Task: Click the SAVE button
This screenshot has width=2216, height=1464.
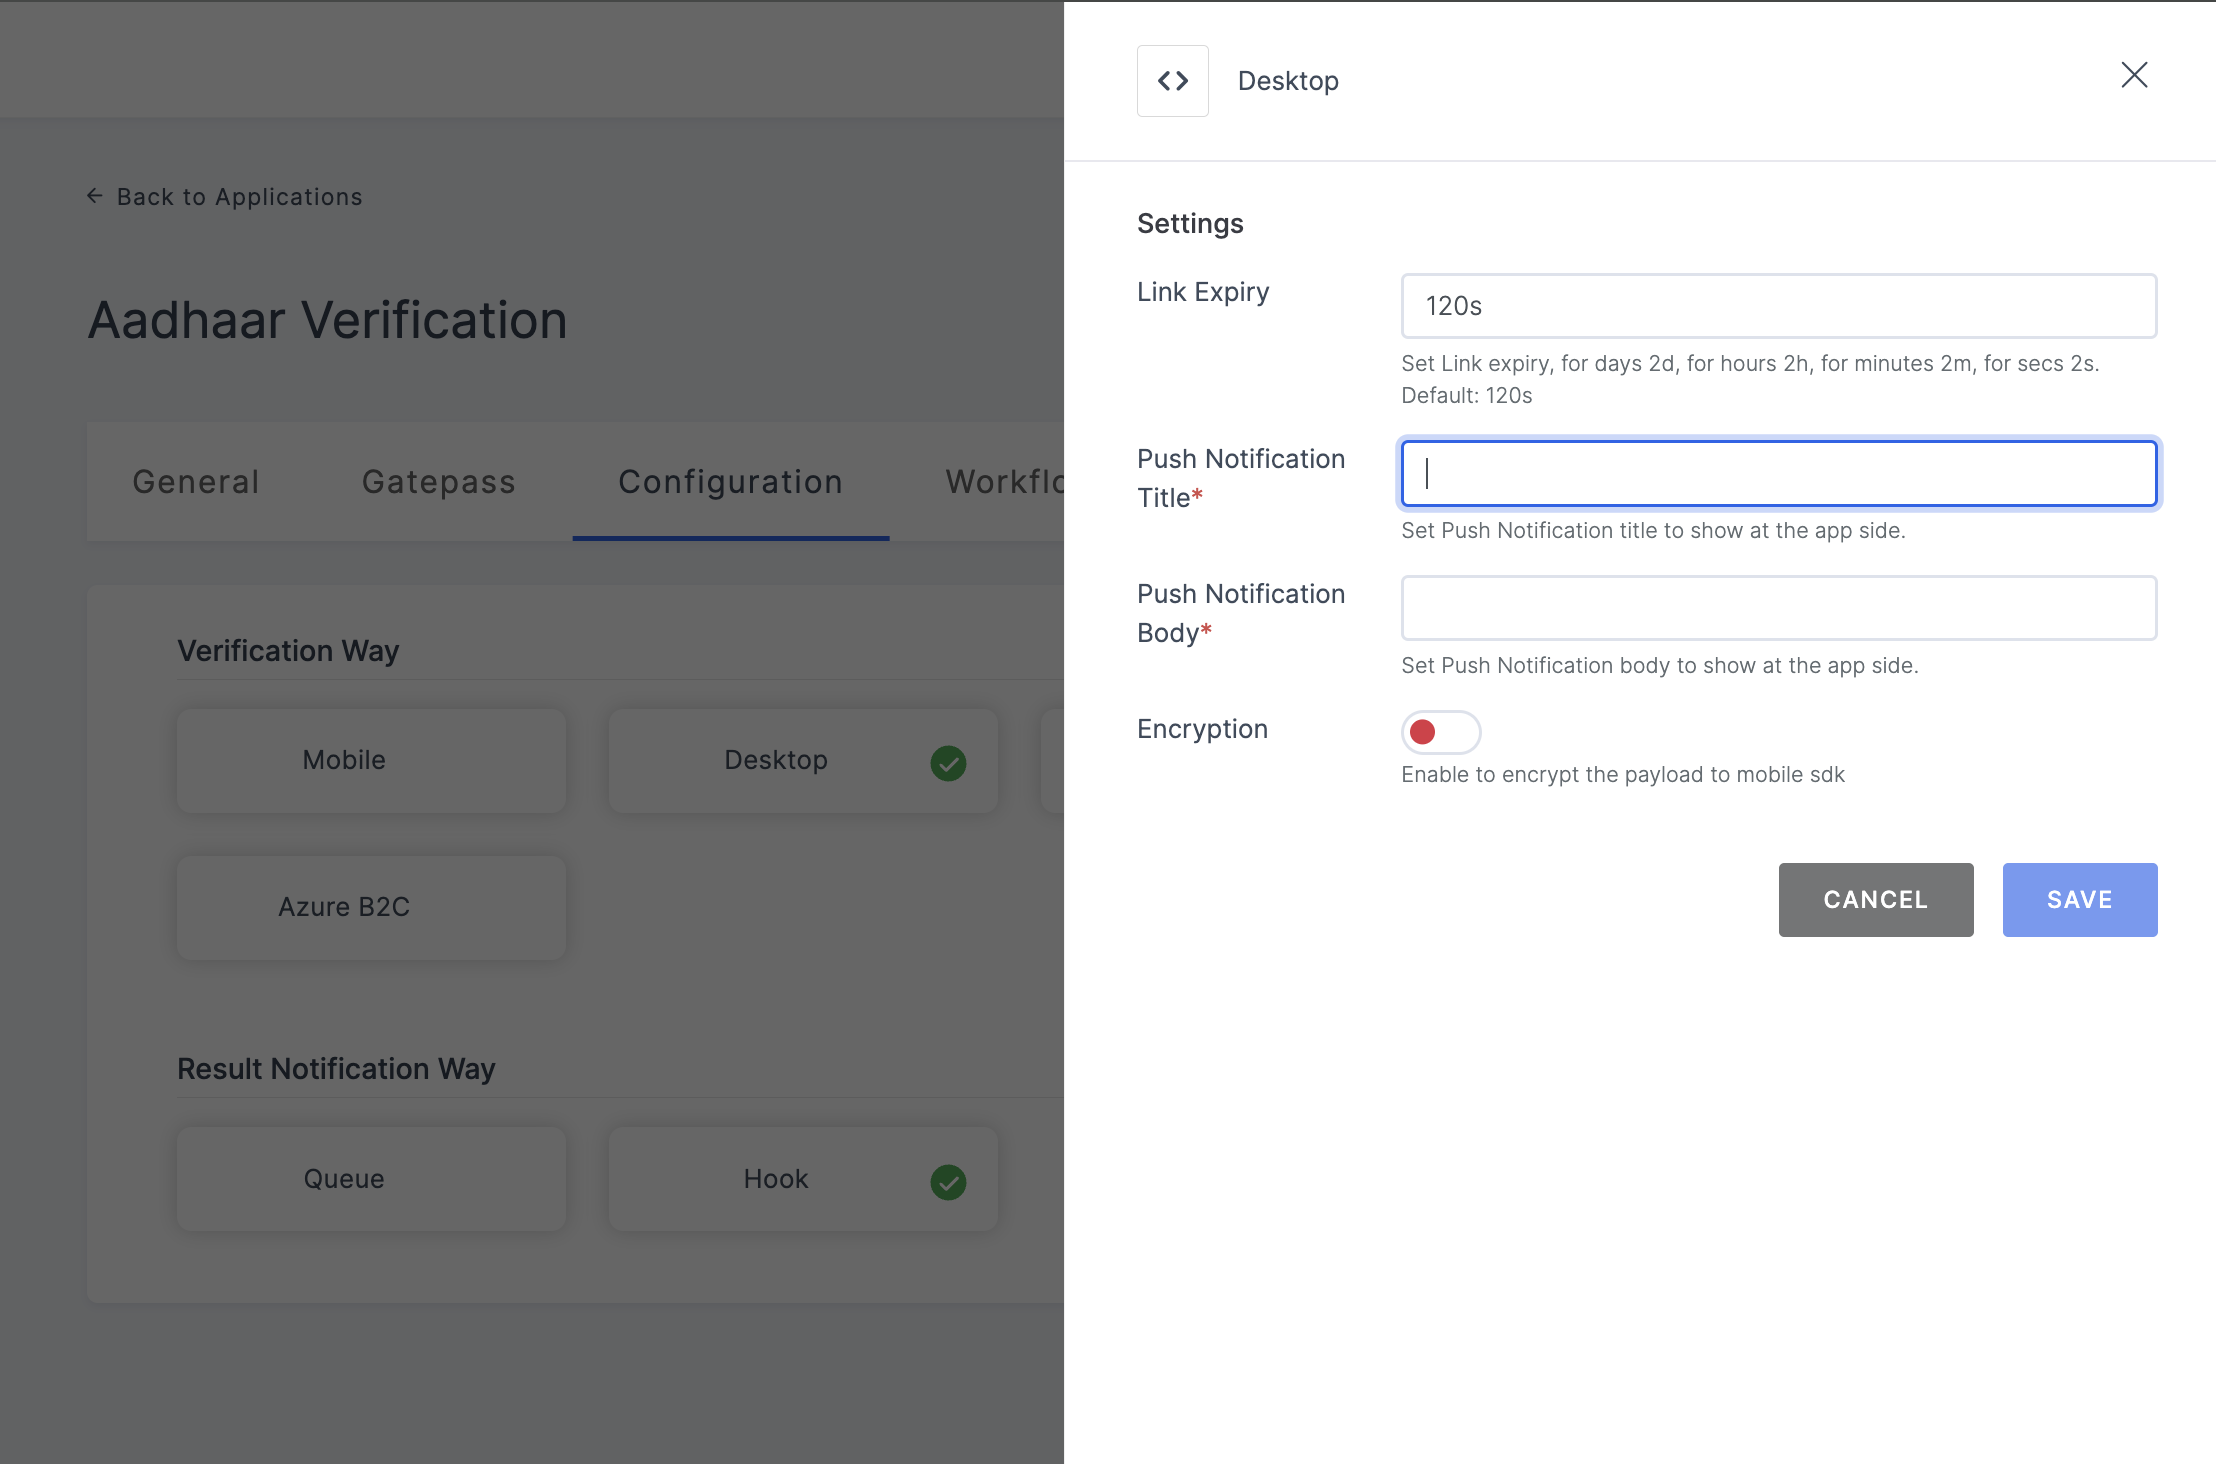Action: click(2079, 900)
